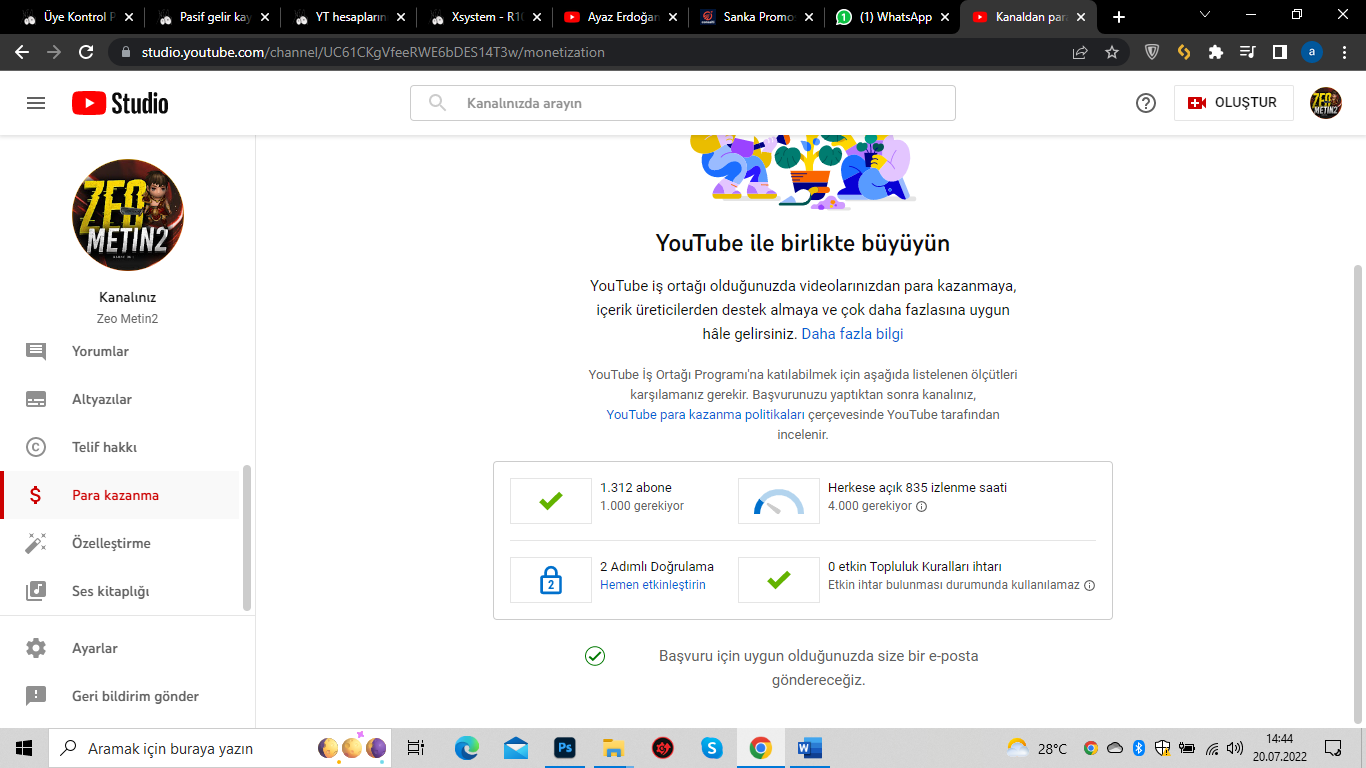Click the Hemen etkinleştirin link
Screen dimensions: 1366x768
tap(653, 585)
